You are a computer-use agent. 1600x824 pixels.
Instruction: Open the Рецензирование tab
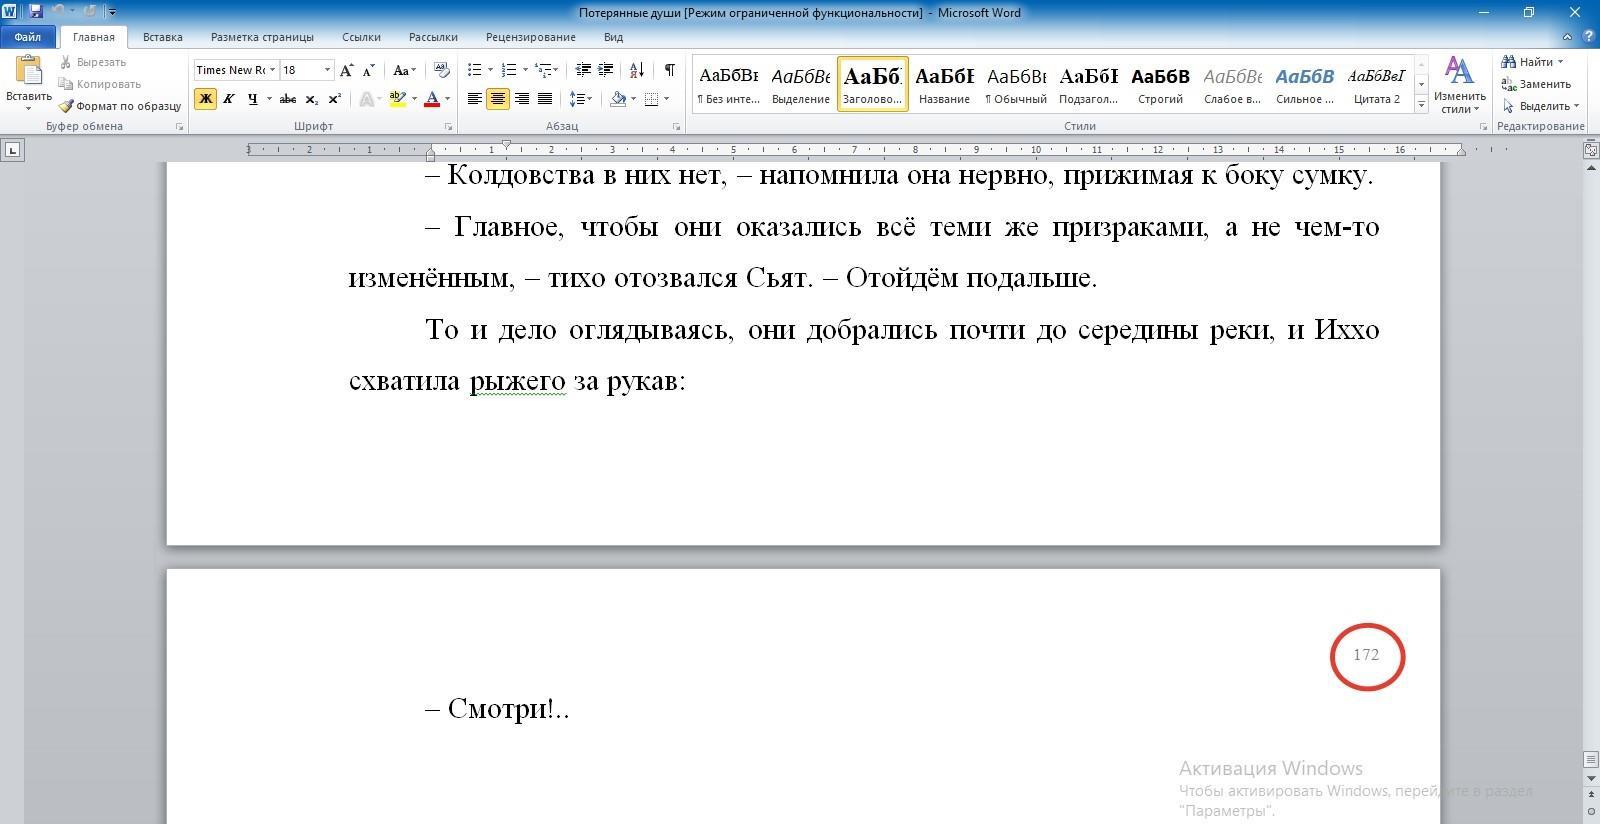530,37
